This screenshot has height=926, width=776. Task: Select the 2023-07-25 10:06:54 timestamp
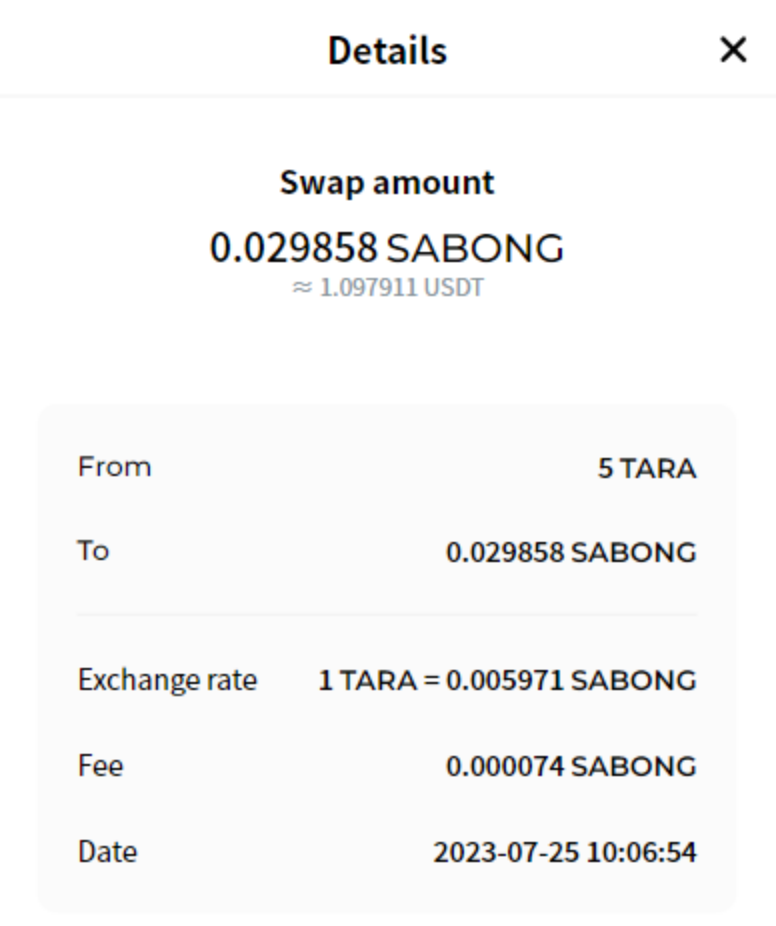click(564, 853)
